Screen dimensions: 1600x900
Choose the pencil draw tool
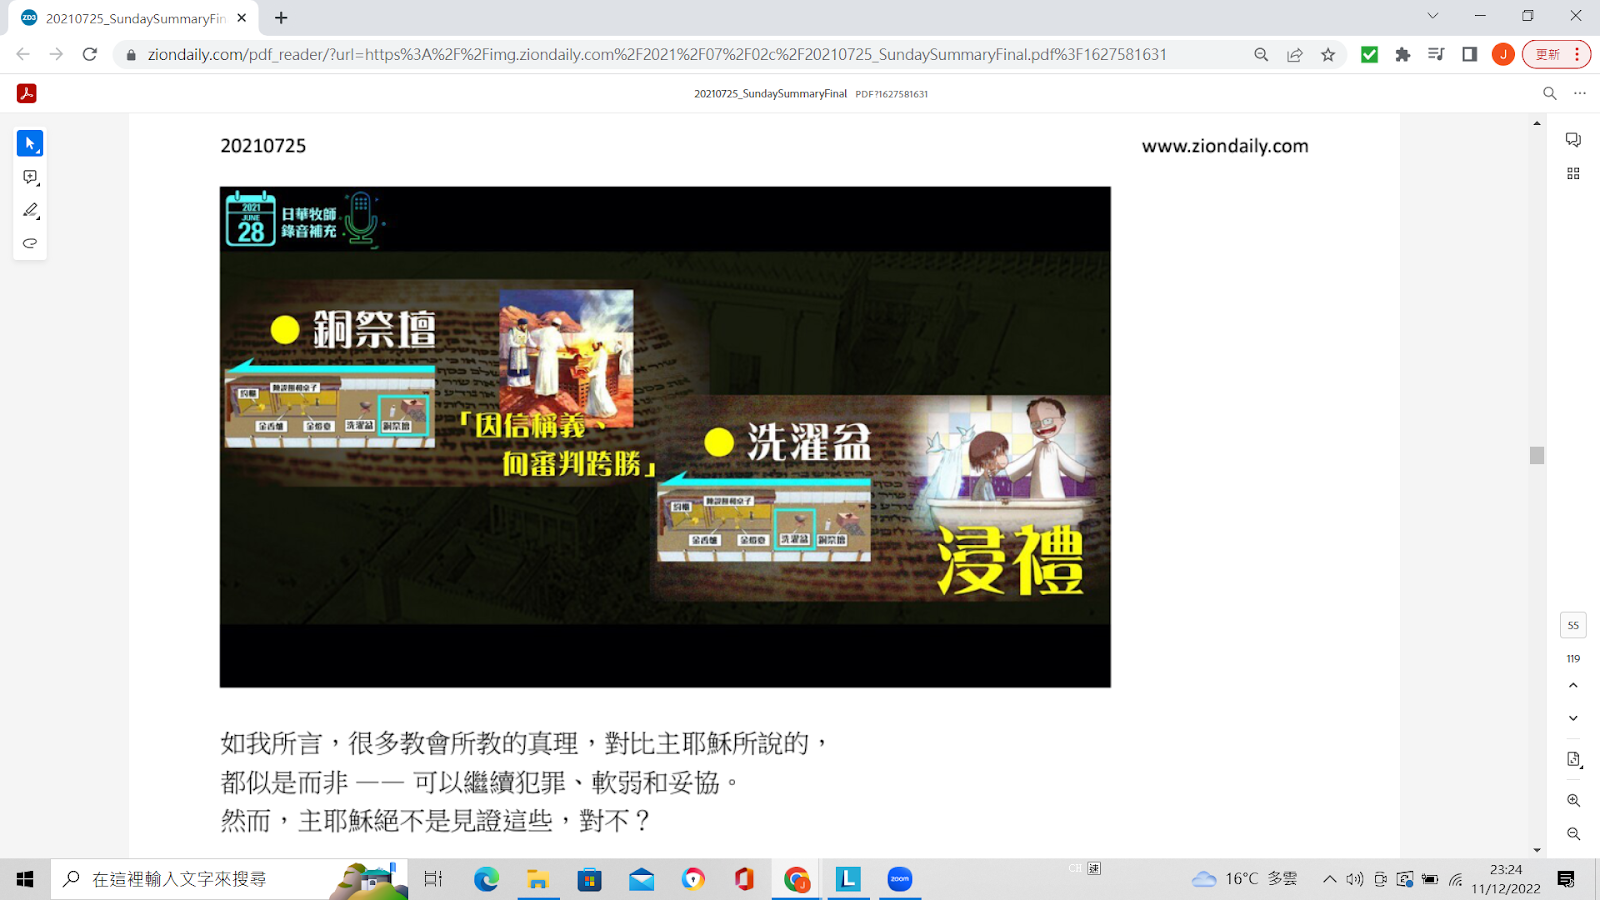click(x=30, y=210)
